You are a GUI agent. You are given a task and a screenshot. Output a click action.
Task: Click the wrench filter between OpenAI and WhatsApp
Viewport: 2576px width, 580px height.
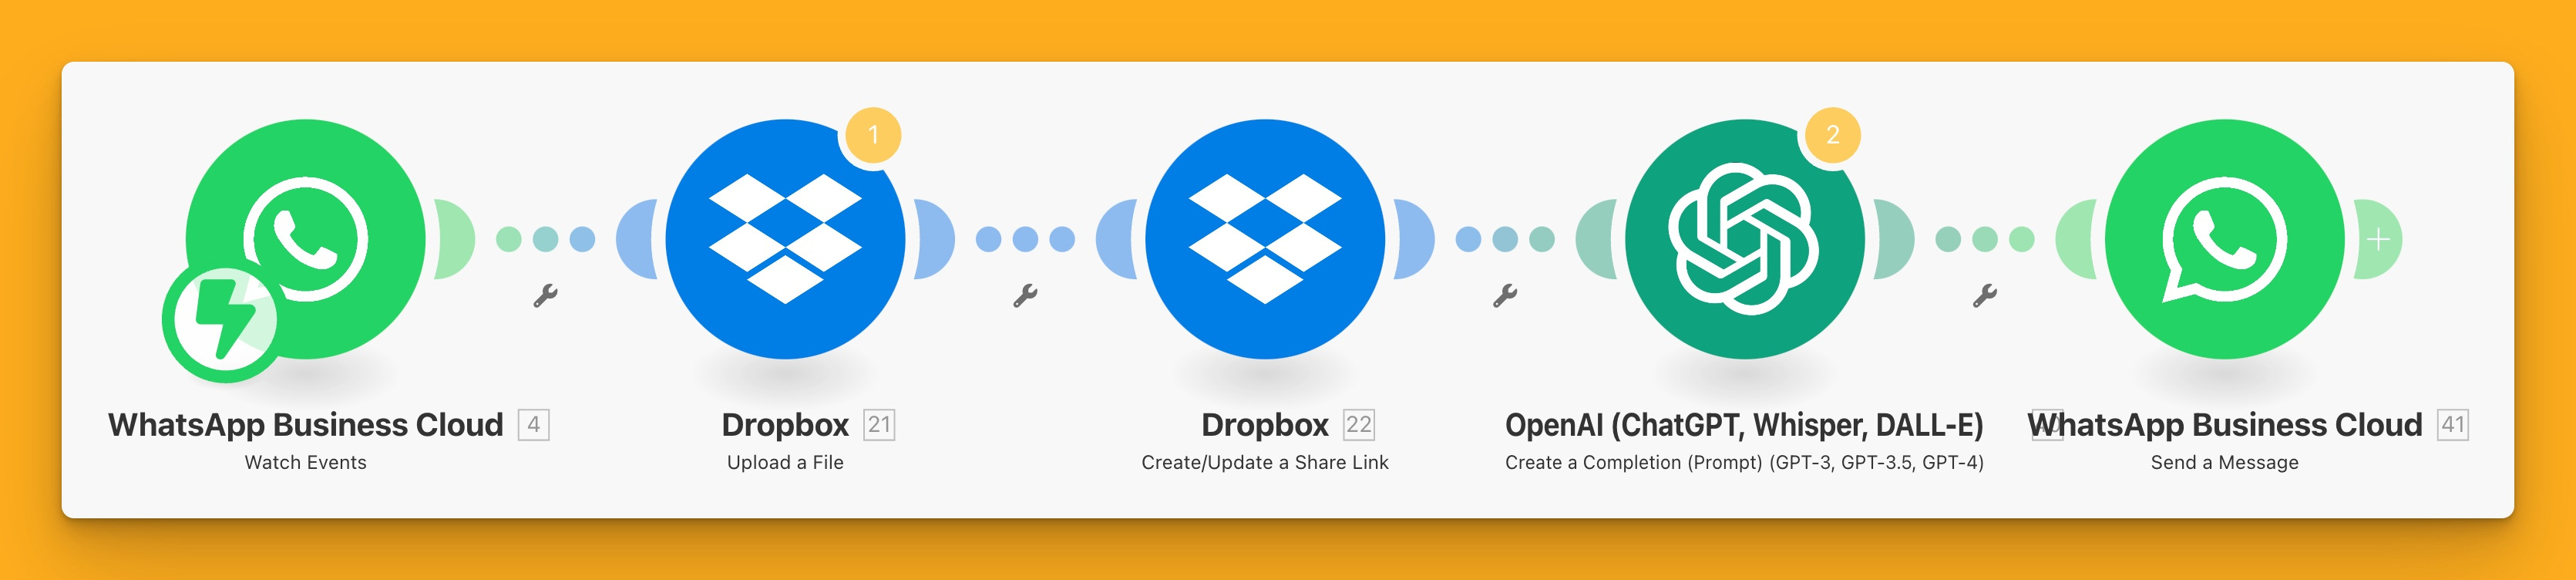click(x=1985, y=295)
